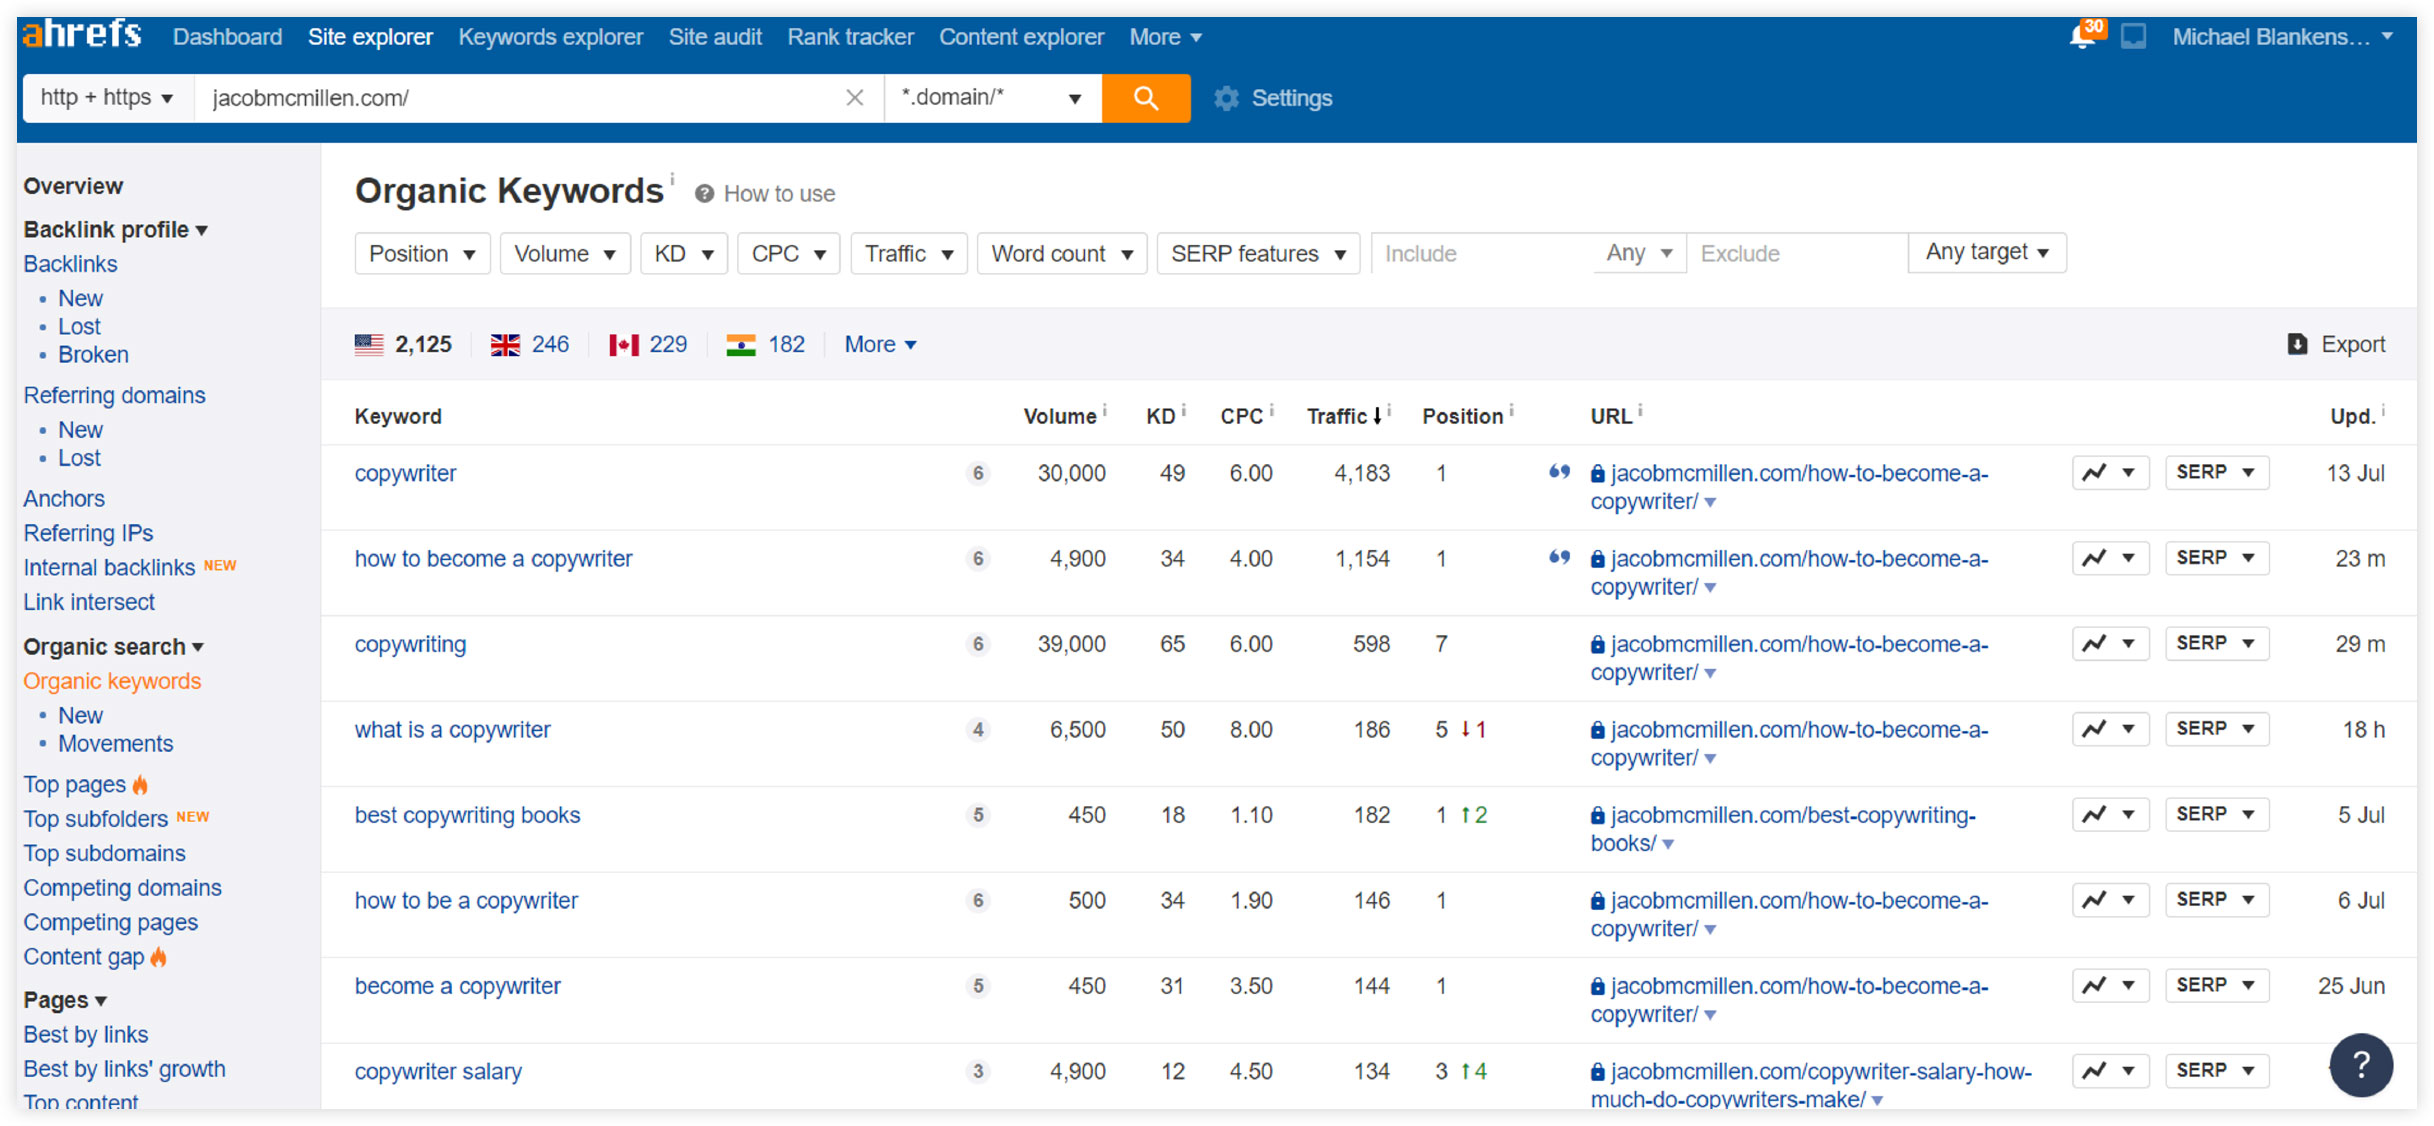This screenshot has width=2434, height=1126.
Task: Open Settings with the gear icon
Action: click(1226, 98)
